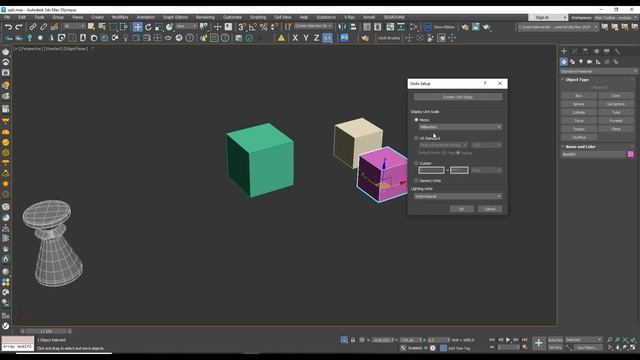
Task: Open the Customize menu
Action: [232, 17]
